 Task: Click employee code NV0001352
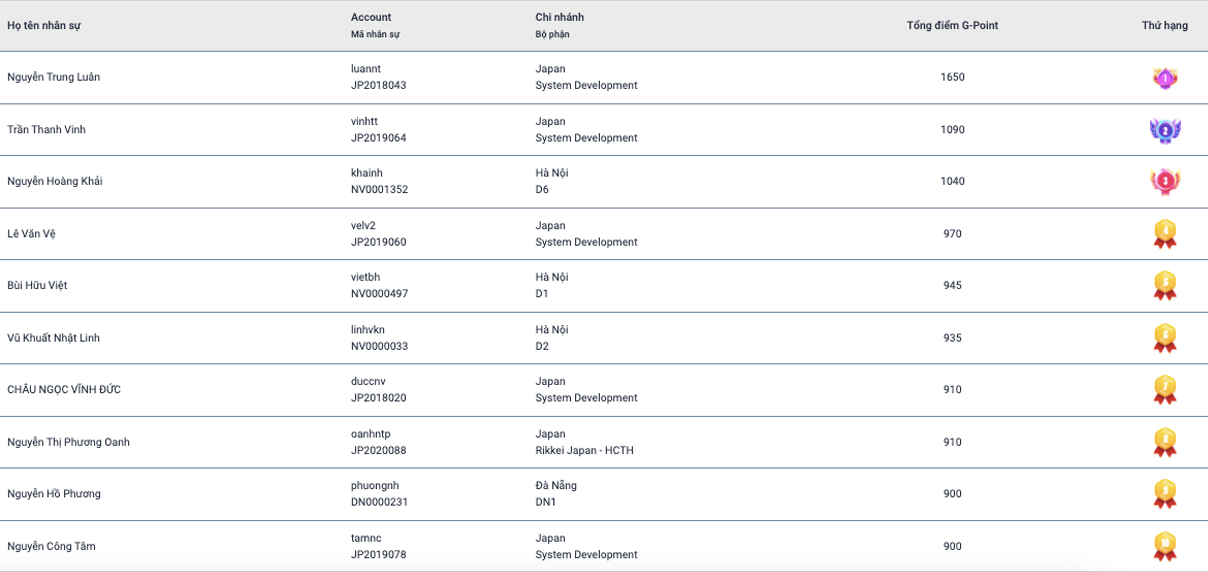click(x=379, y=190)
